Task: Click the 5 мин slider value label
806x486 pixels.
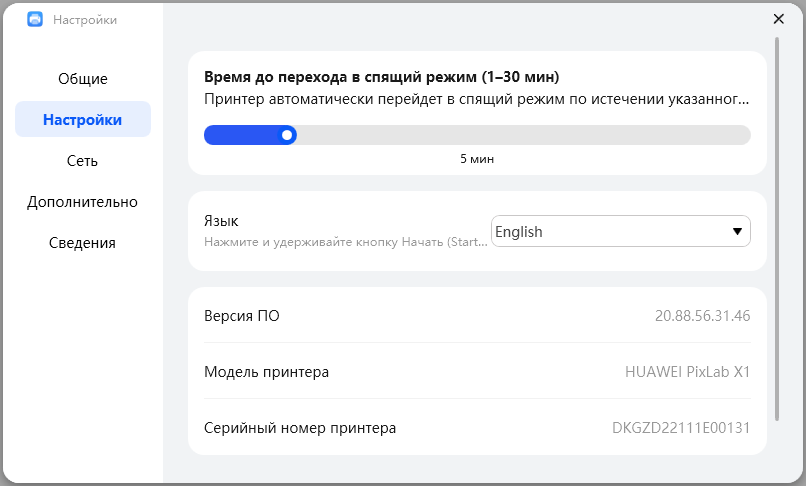Action: click(477, 159)
